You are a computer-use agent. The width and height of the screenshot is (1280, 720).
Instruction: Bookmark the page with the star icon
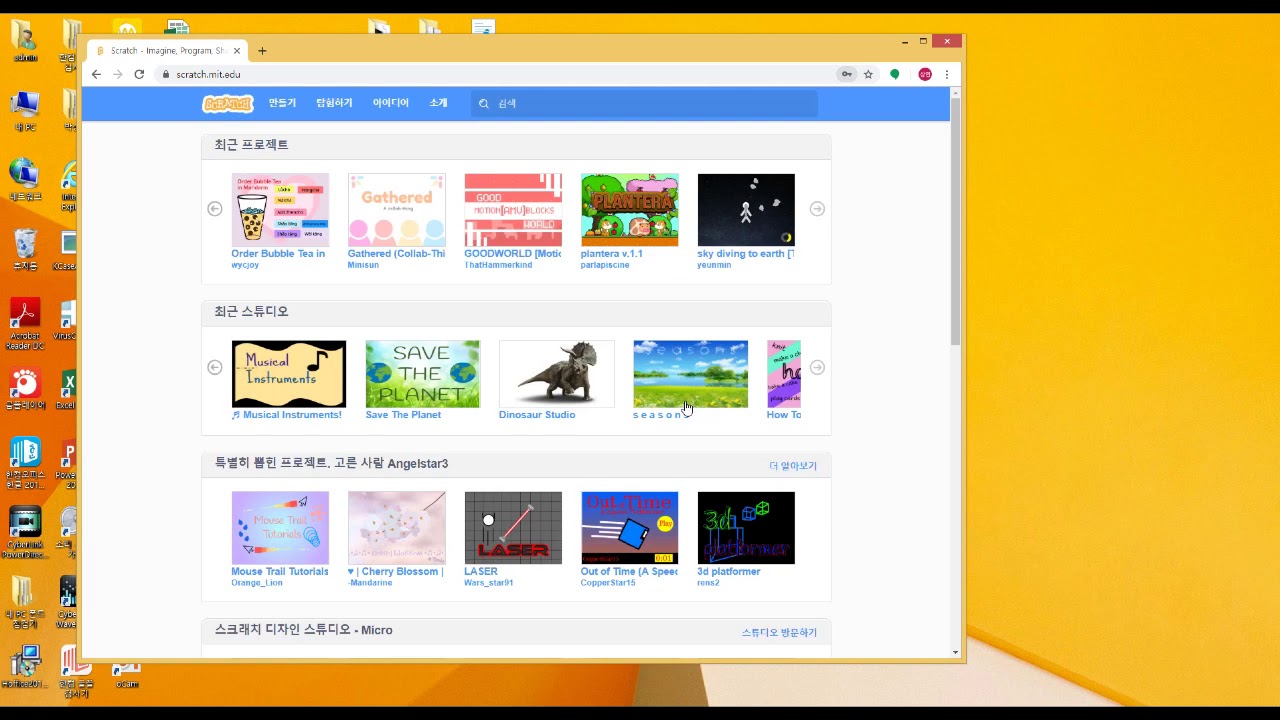point(868,74)
